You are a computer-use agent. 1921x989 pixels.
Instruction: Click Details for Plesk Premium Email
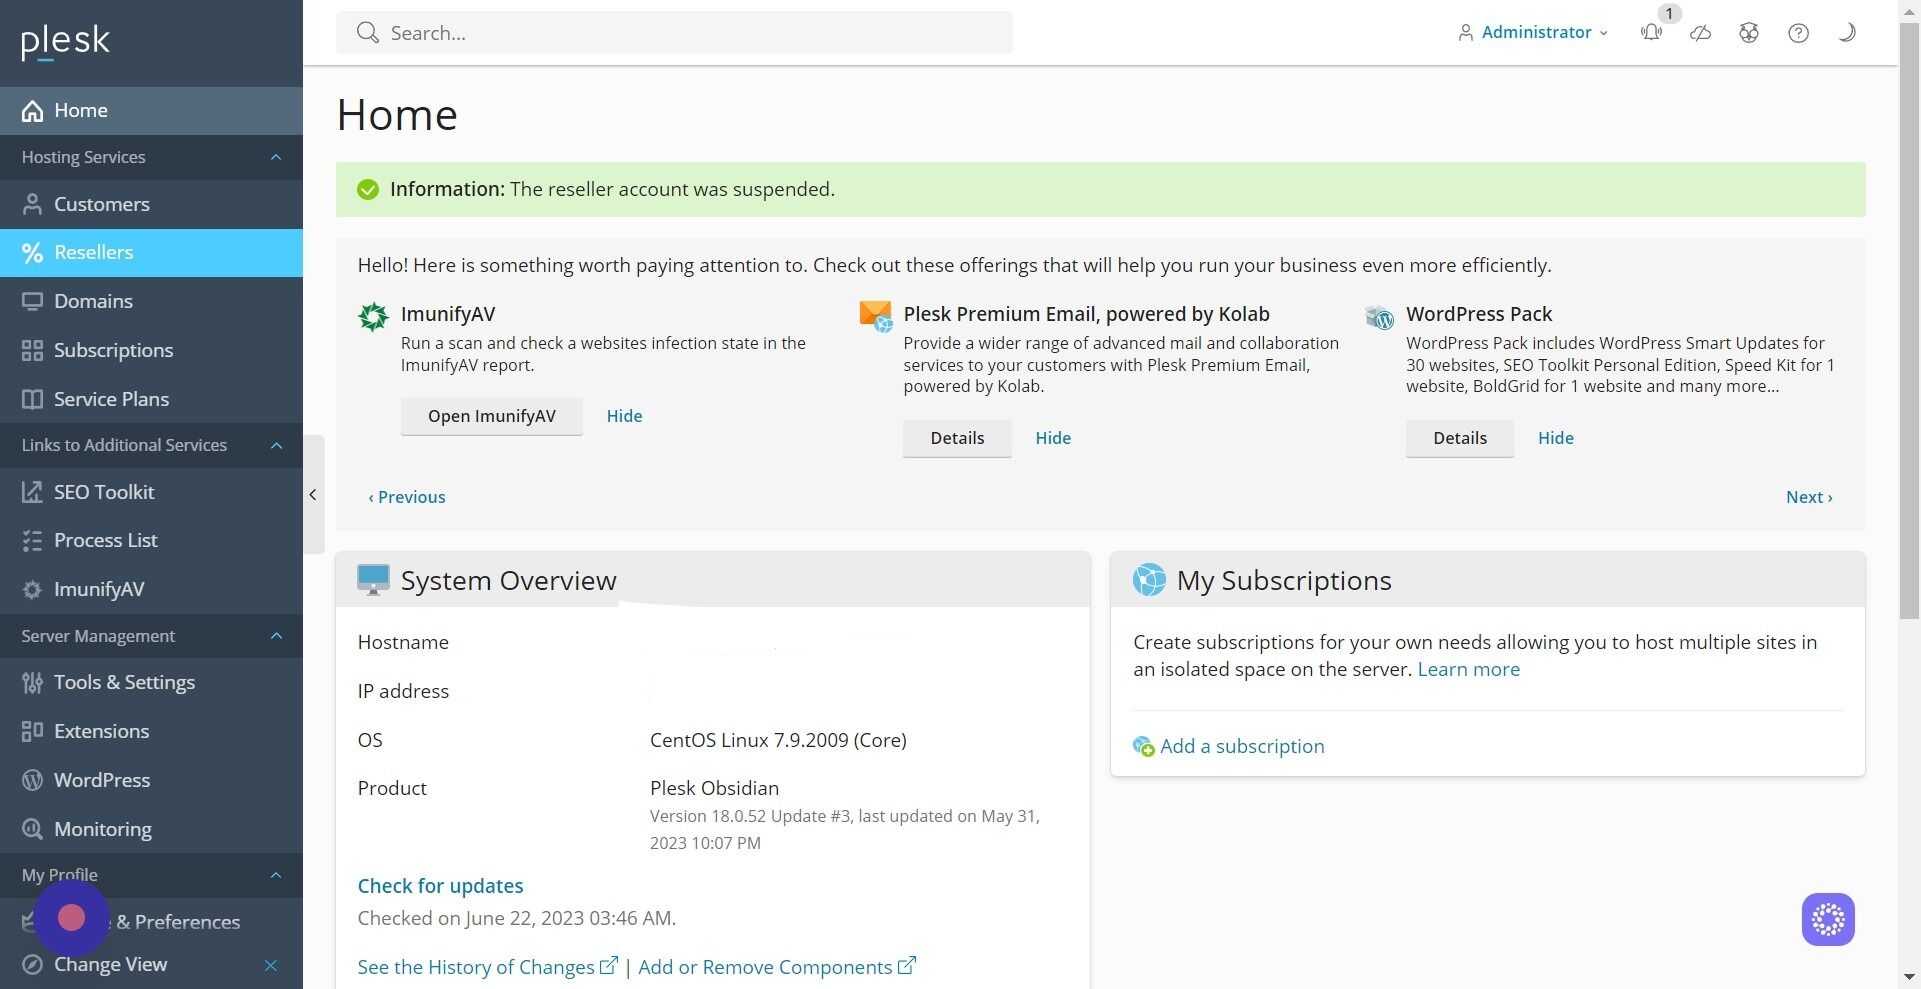[x=957, y=438]
